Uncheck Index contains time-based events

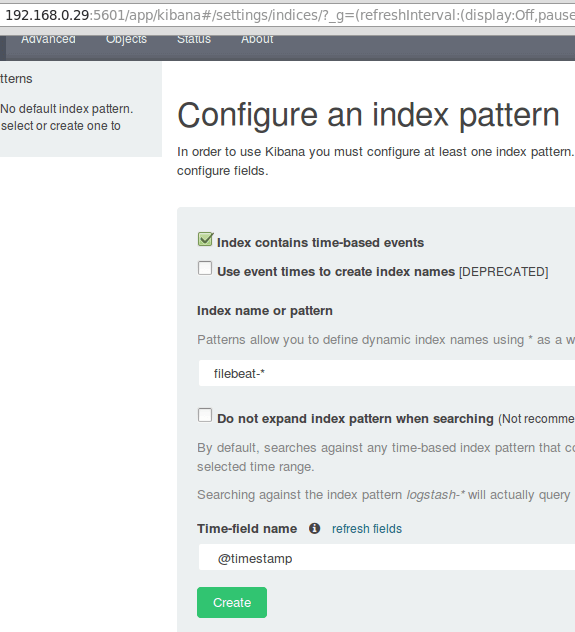coord(205,239)
